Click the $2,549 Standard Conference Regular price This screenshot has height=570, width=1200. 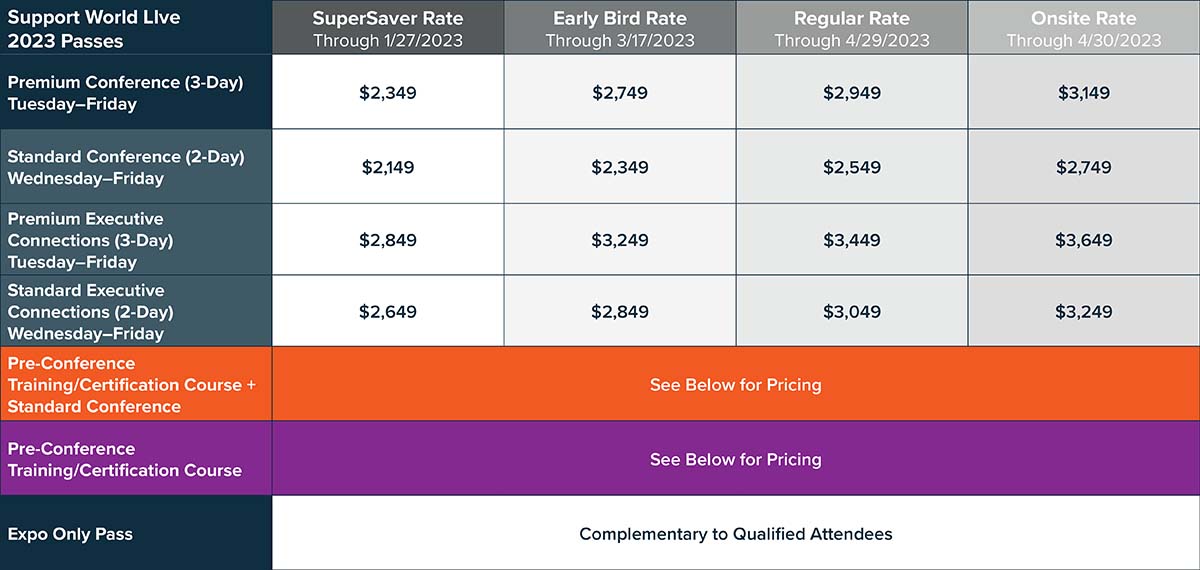tap(852, 167)
